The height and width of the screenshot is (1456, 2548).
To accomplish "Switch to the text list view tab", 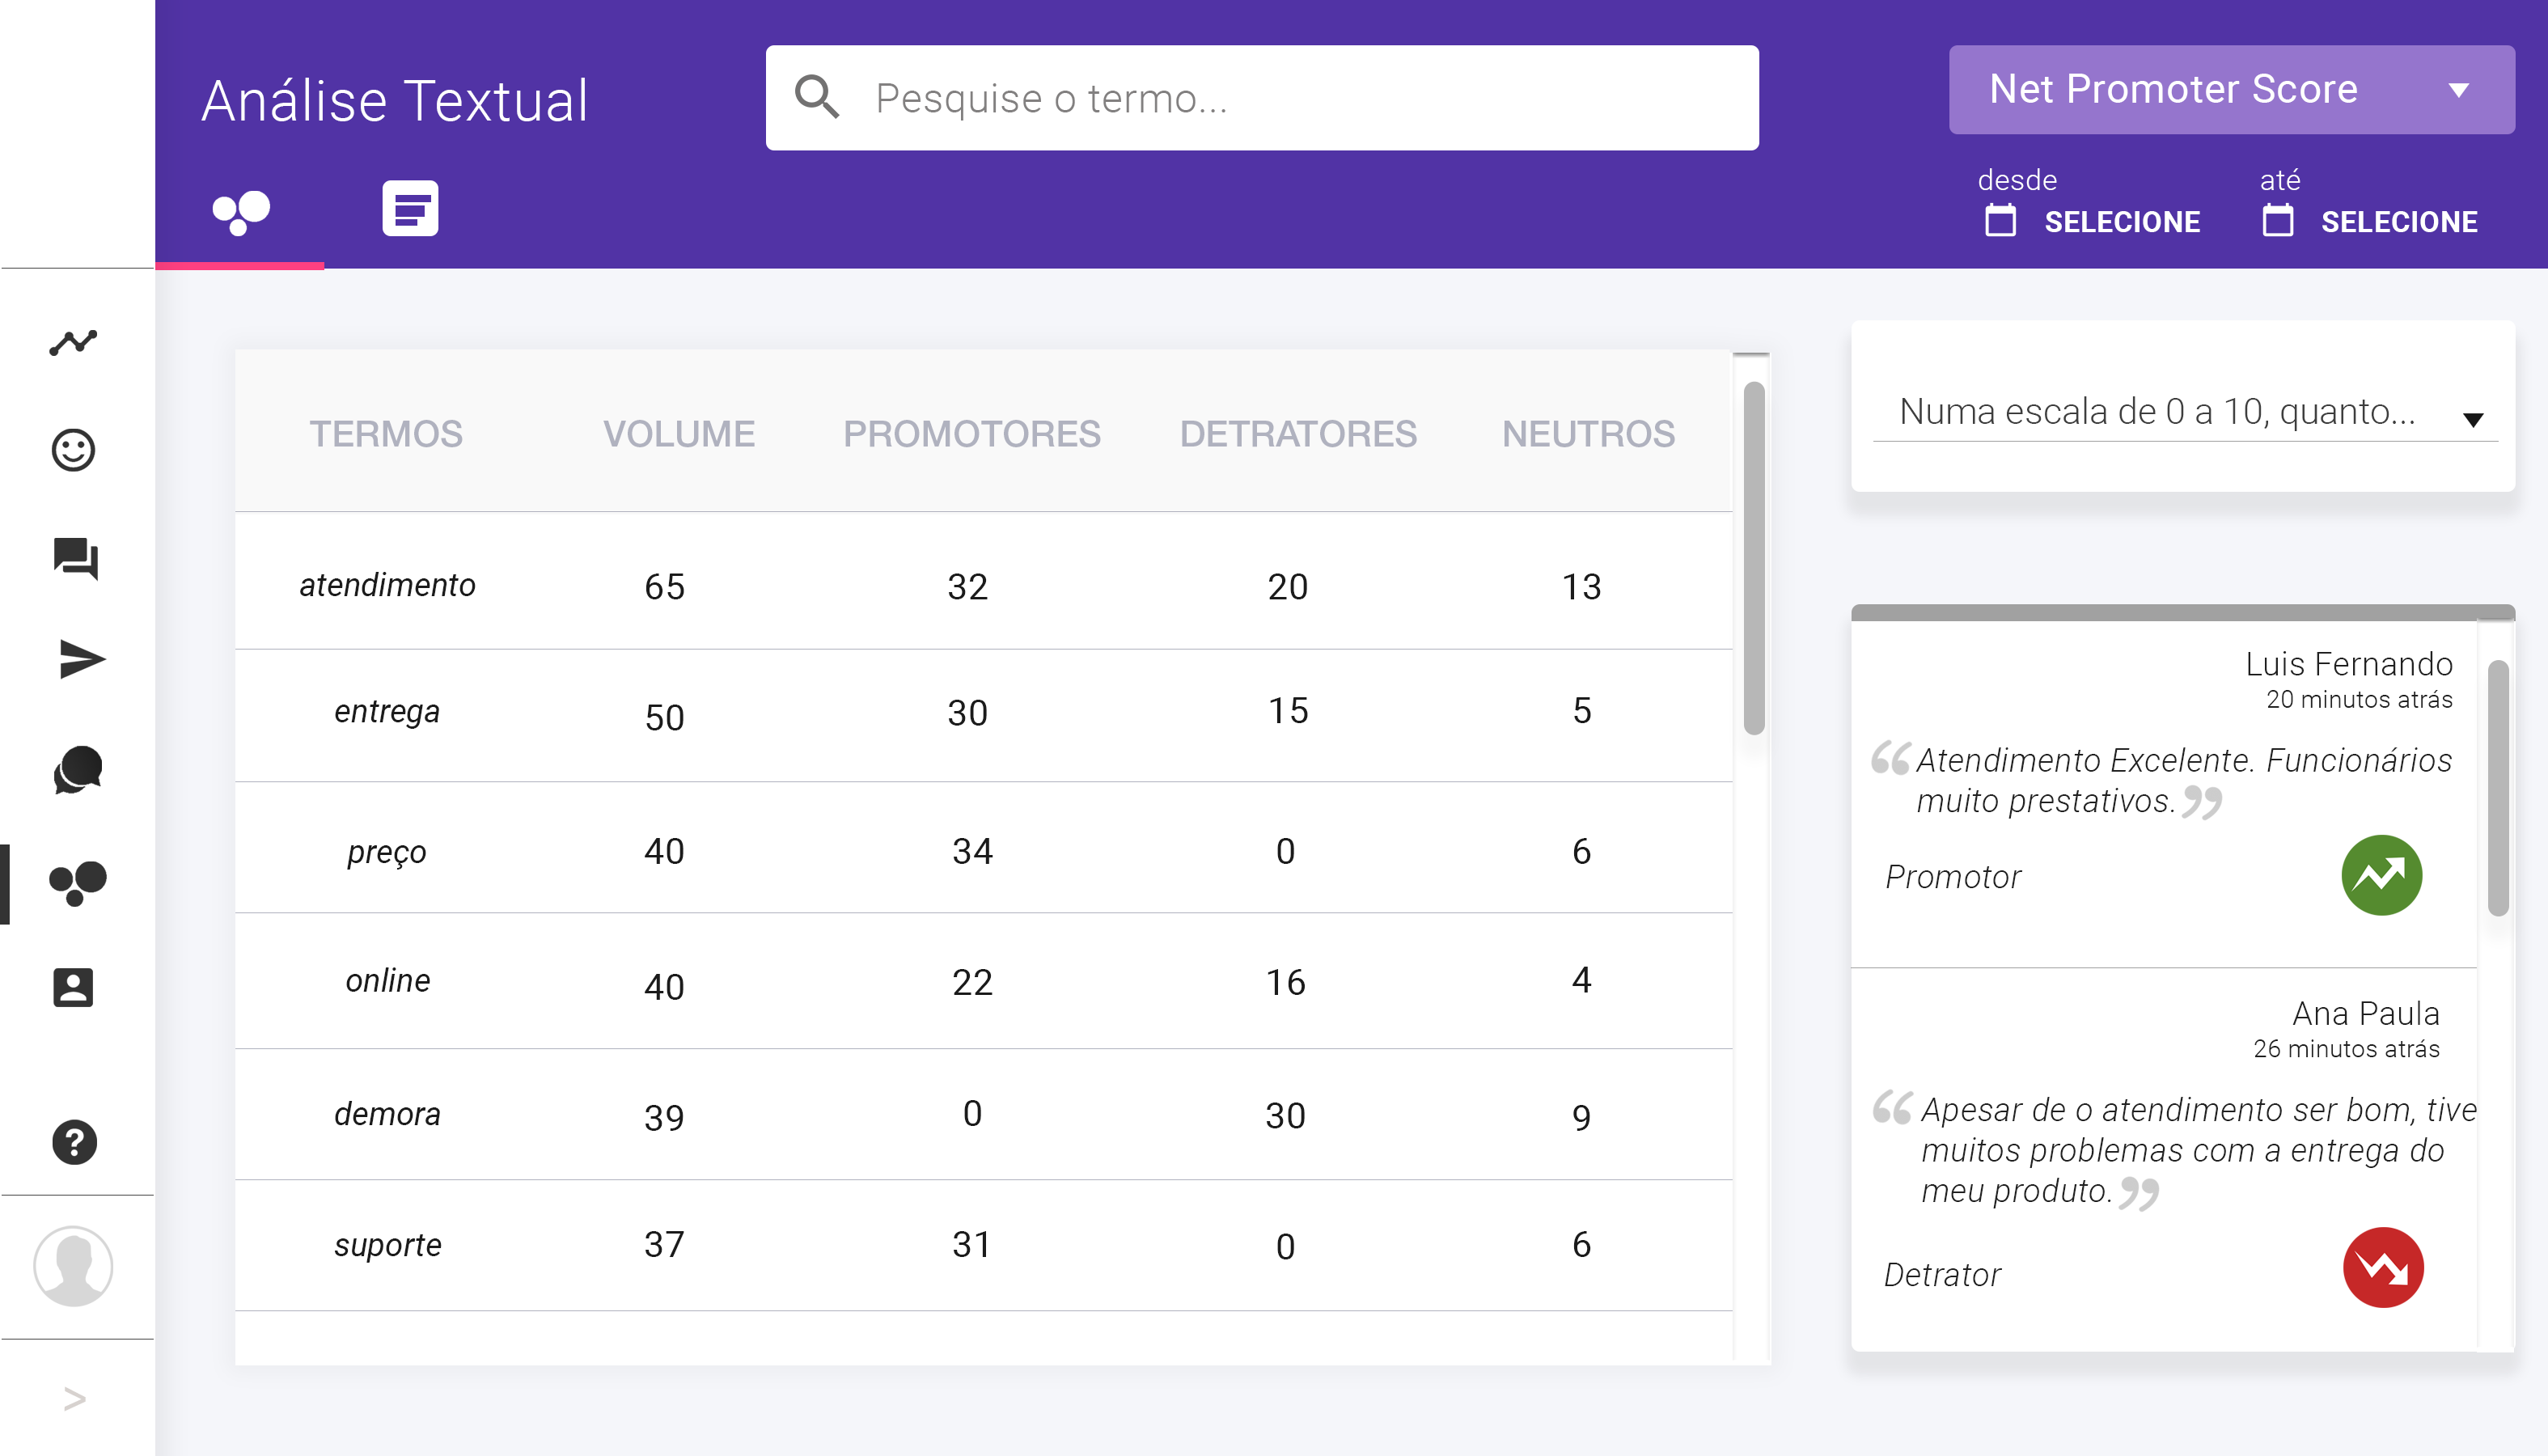I will tap(409, 208).
